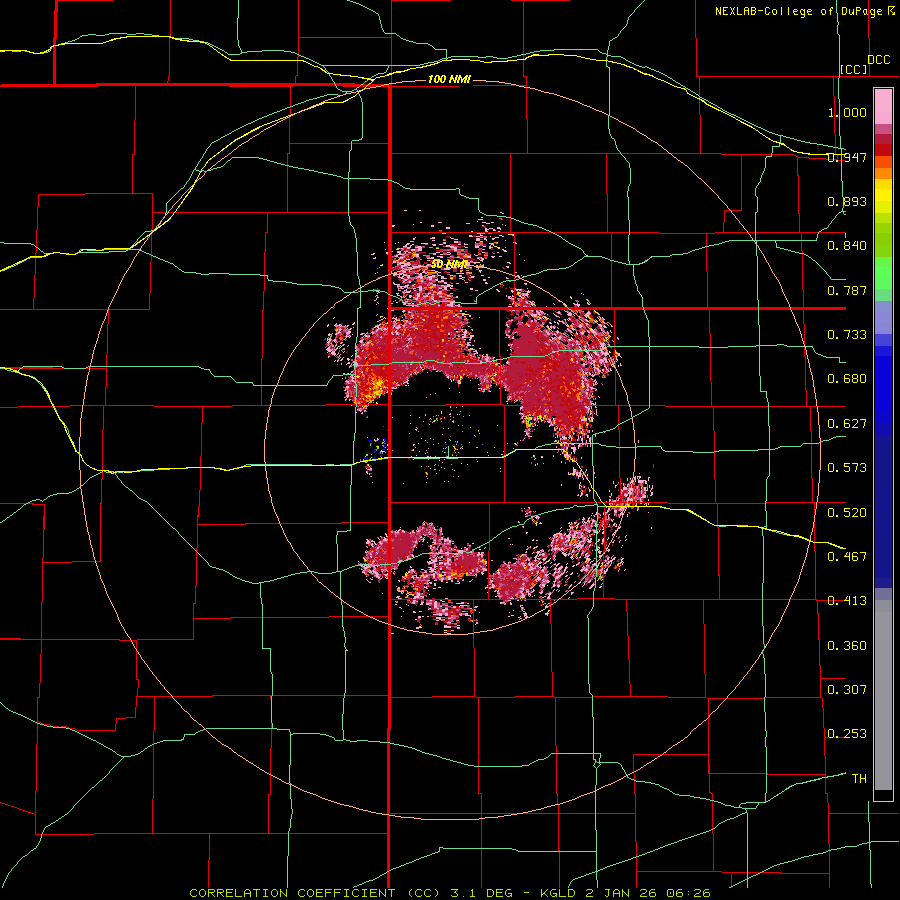Click the Correlation Coefficient product caption

(450, 893)
